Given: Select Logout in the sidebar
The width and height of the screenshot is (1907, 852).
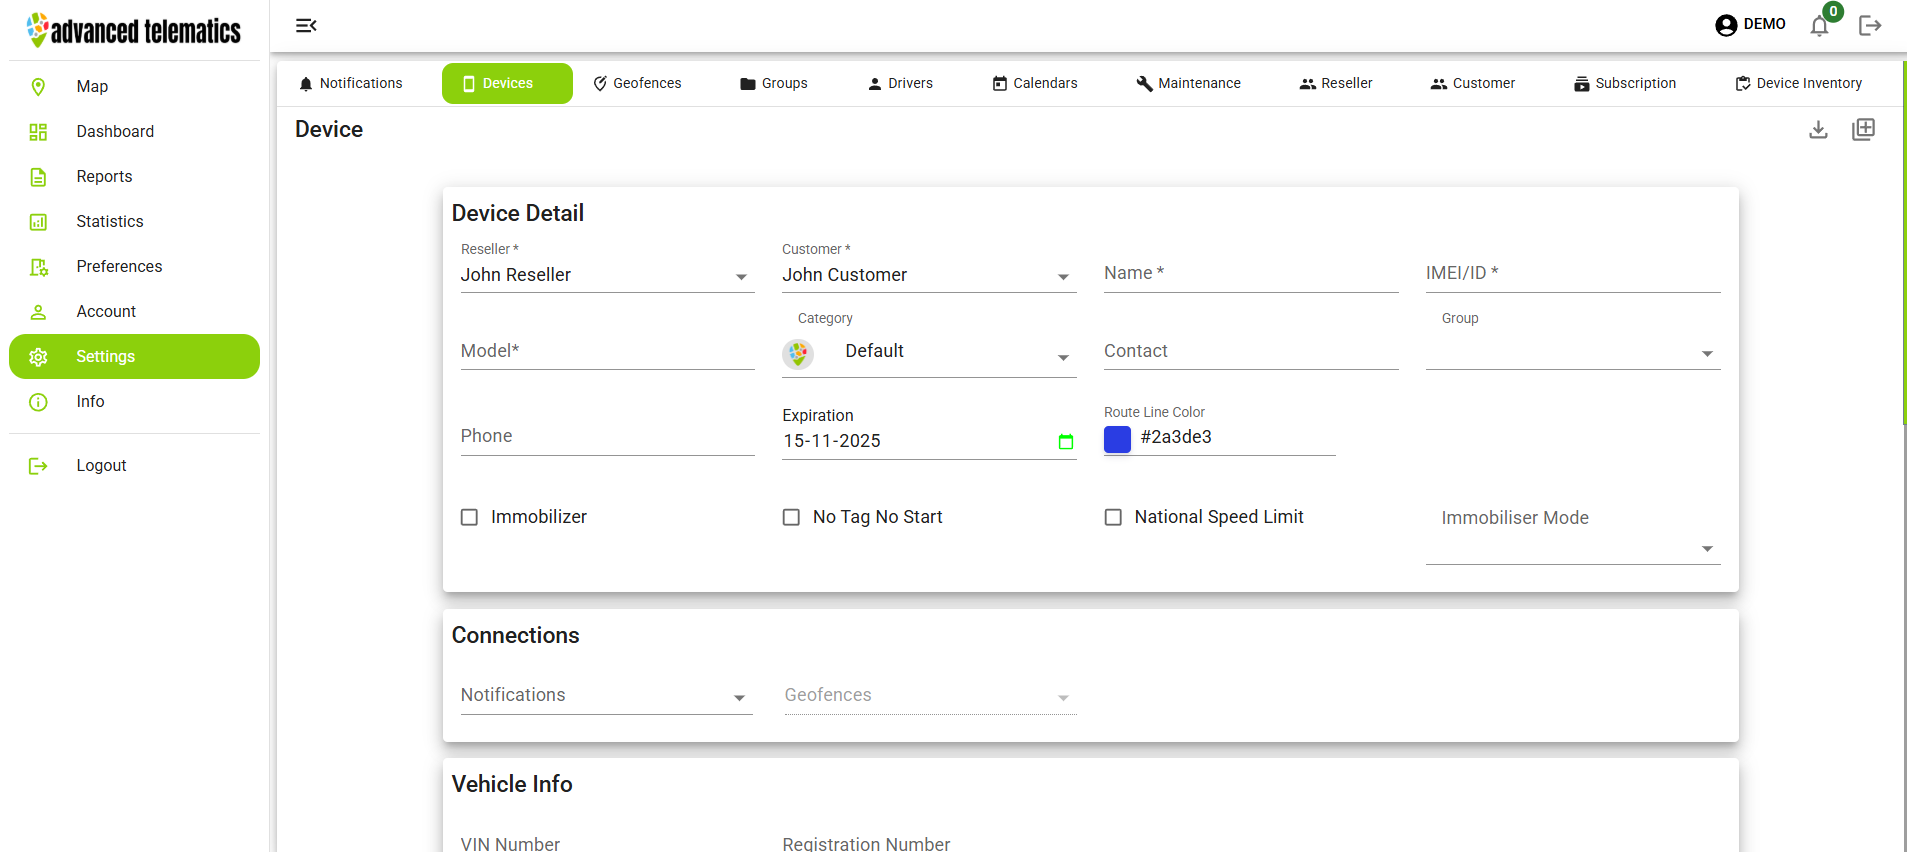Looking at the screenshot, I should point(134,466).
